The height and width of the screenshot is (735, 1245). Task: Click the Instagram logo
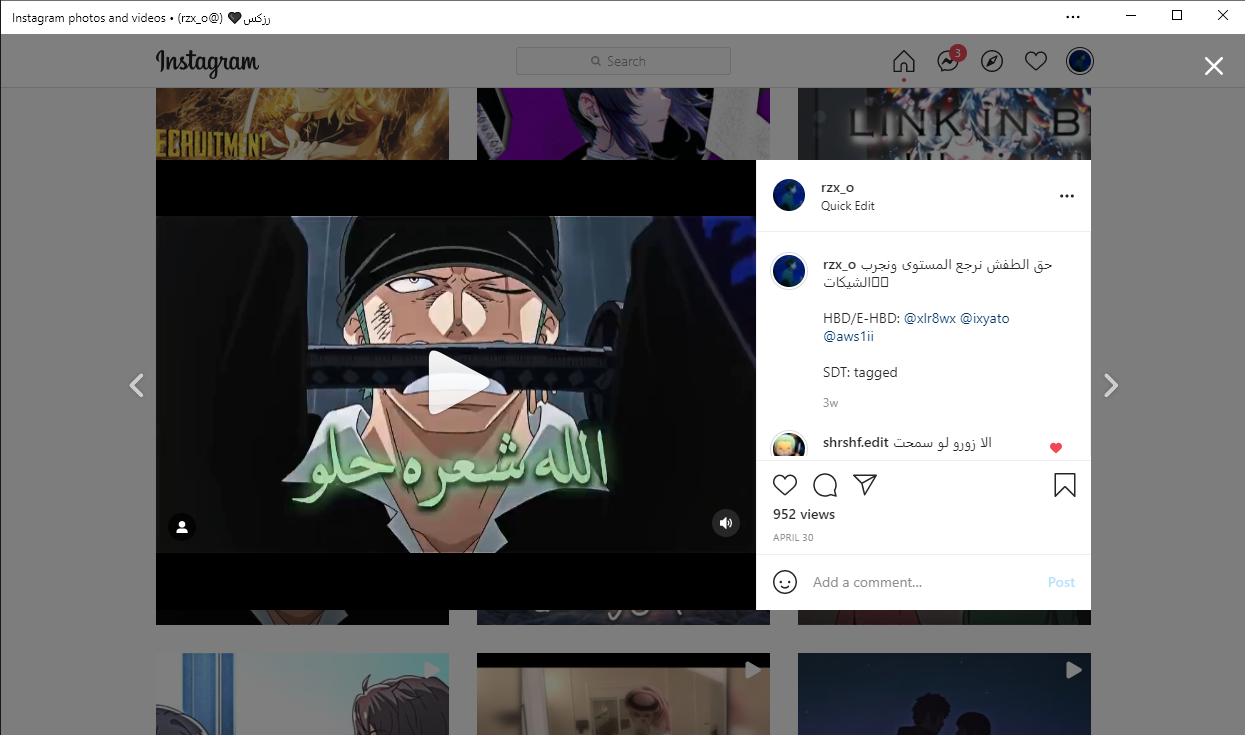[x=207, y=62]
